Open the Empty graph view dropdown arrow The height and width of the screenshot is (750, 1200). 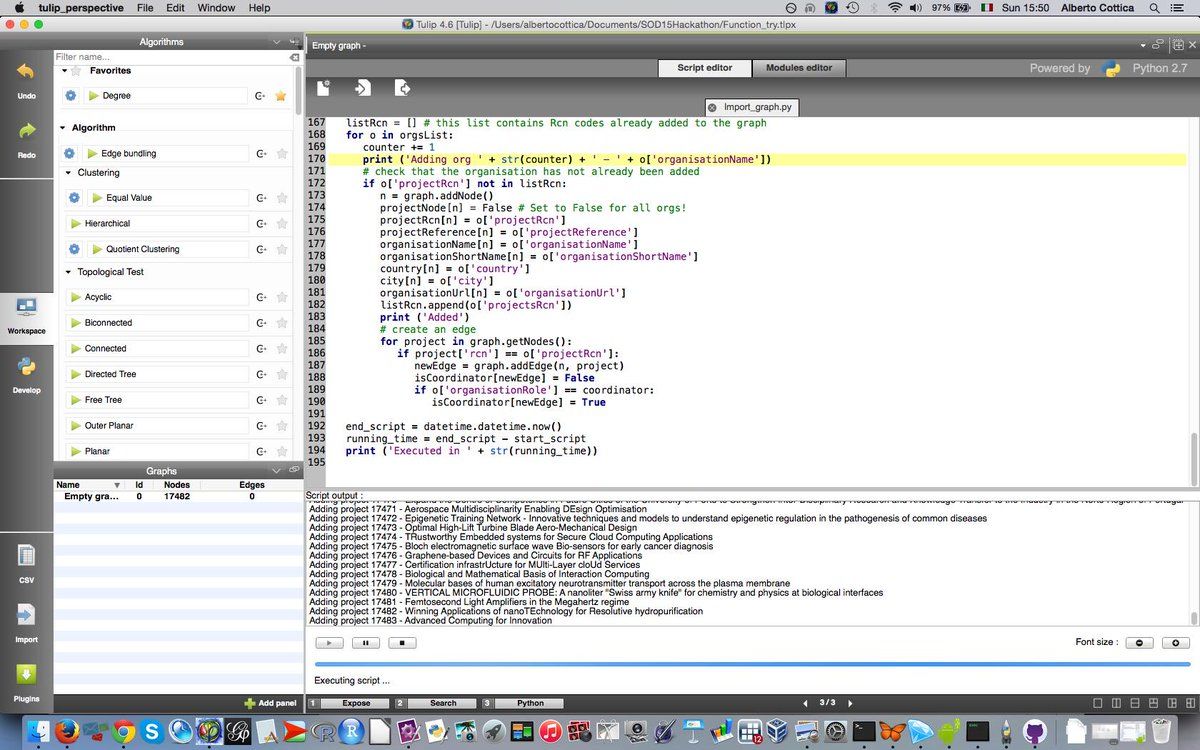(1143, 46)
